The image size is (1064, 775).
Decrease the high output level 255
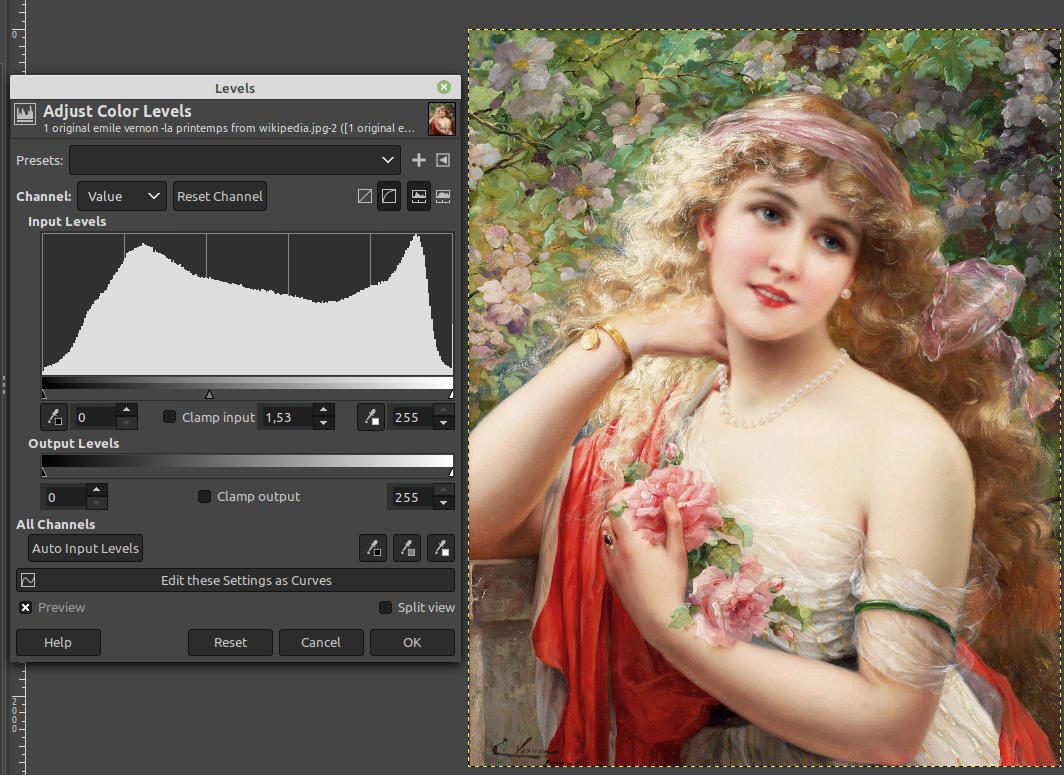444,503
